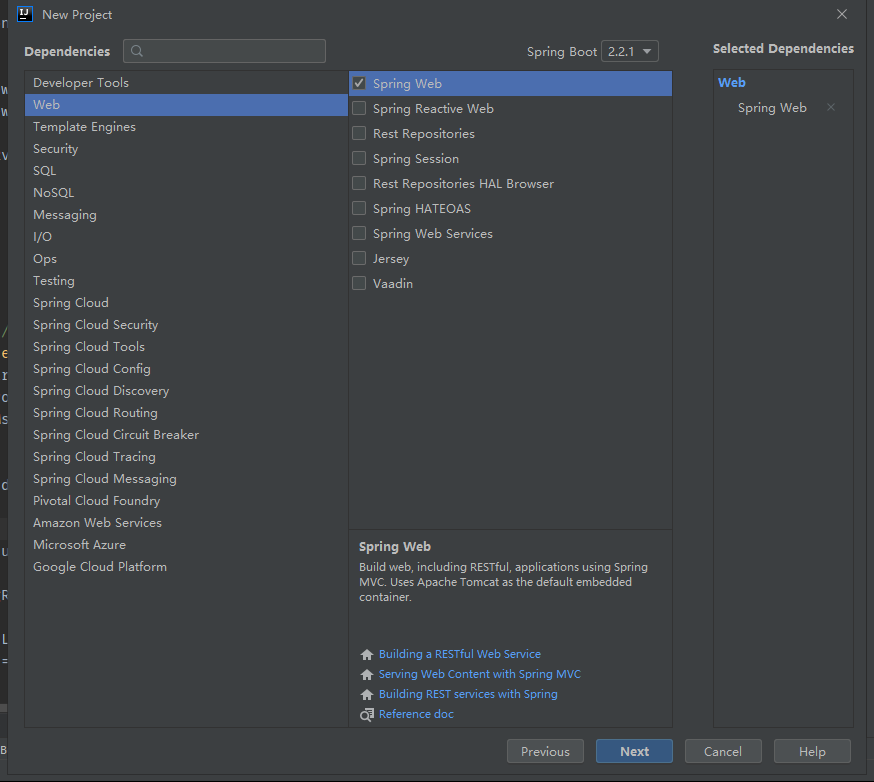Open Building REST services with Spring link
Image resolution: width=874 pixels, height=782 pixels.
468,694
